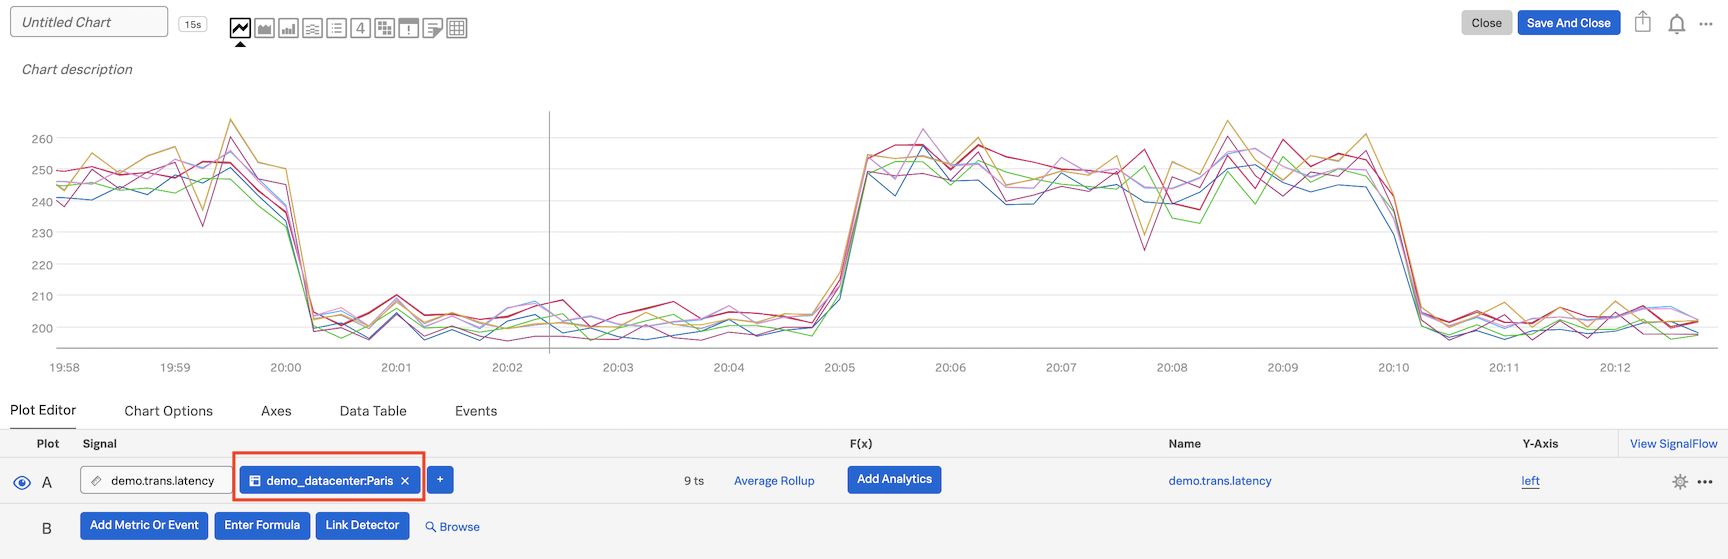Hide plot A with the eye icon
The image size is (1728, 559).
point(22,483)
